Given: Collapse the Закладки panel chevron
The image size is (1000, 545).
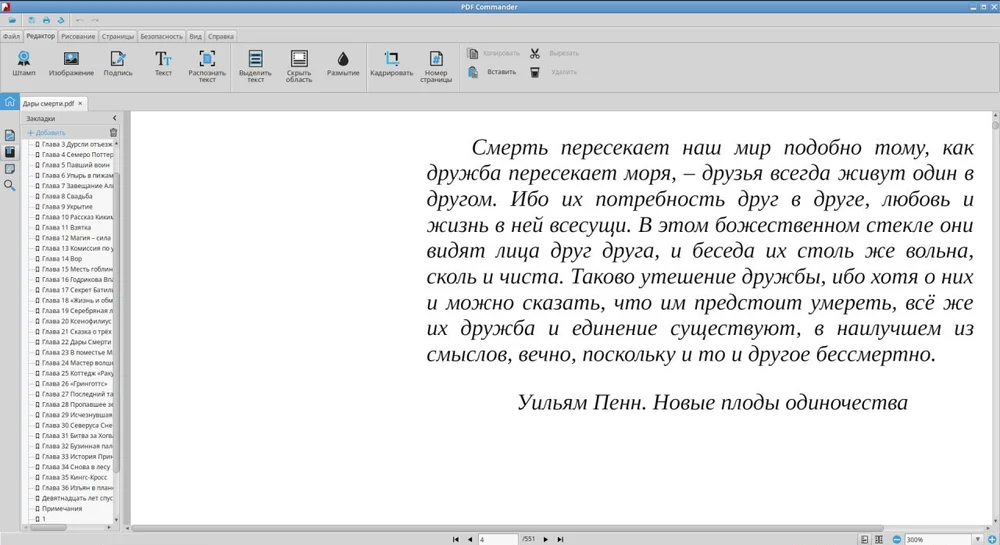Looking at the screenshot, I should [114, 119].
